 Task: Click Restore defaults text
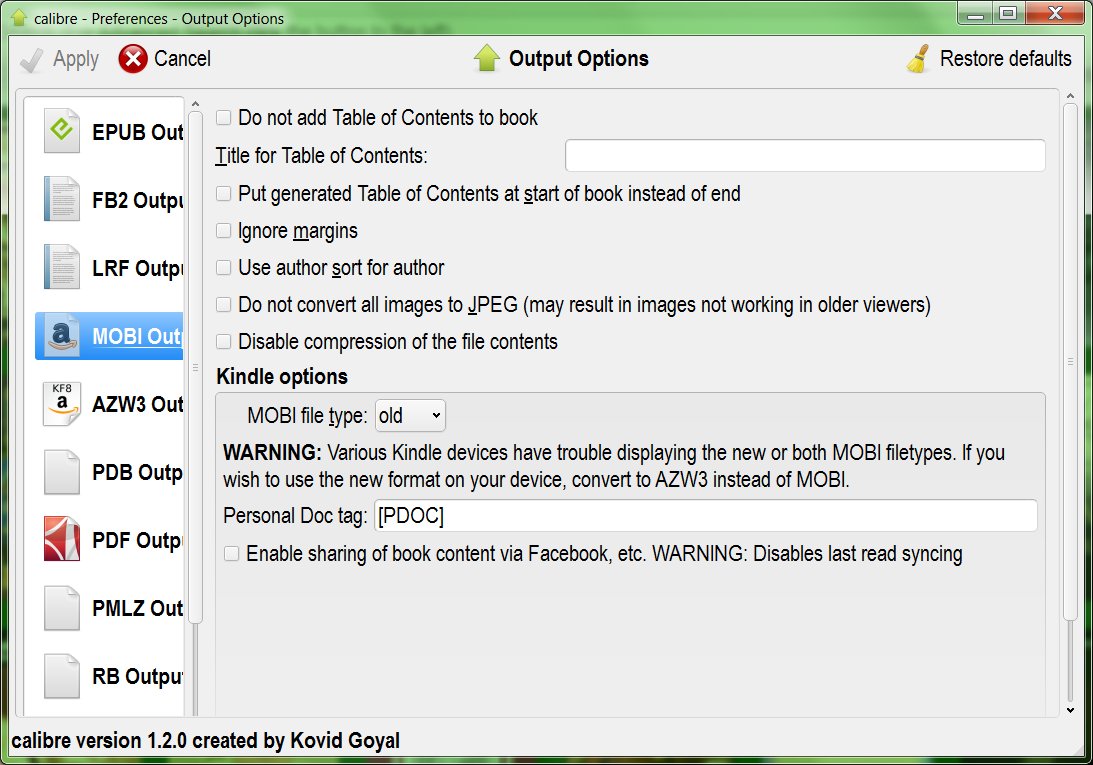tap(1005, 59)
